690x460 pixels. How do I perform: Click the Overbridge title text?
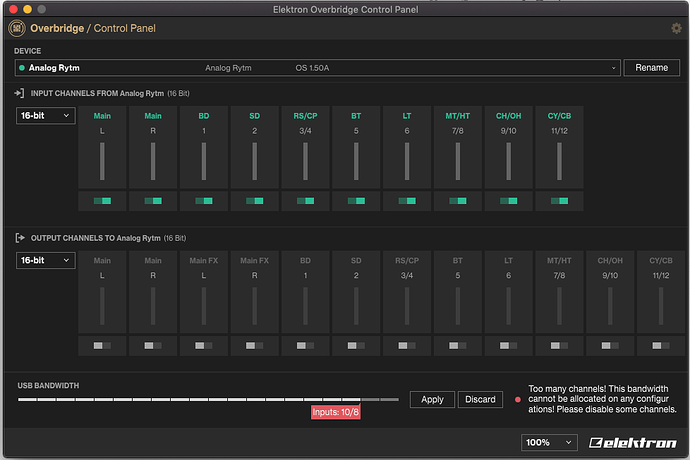[57, 29]
